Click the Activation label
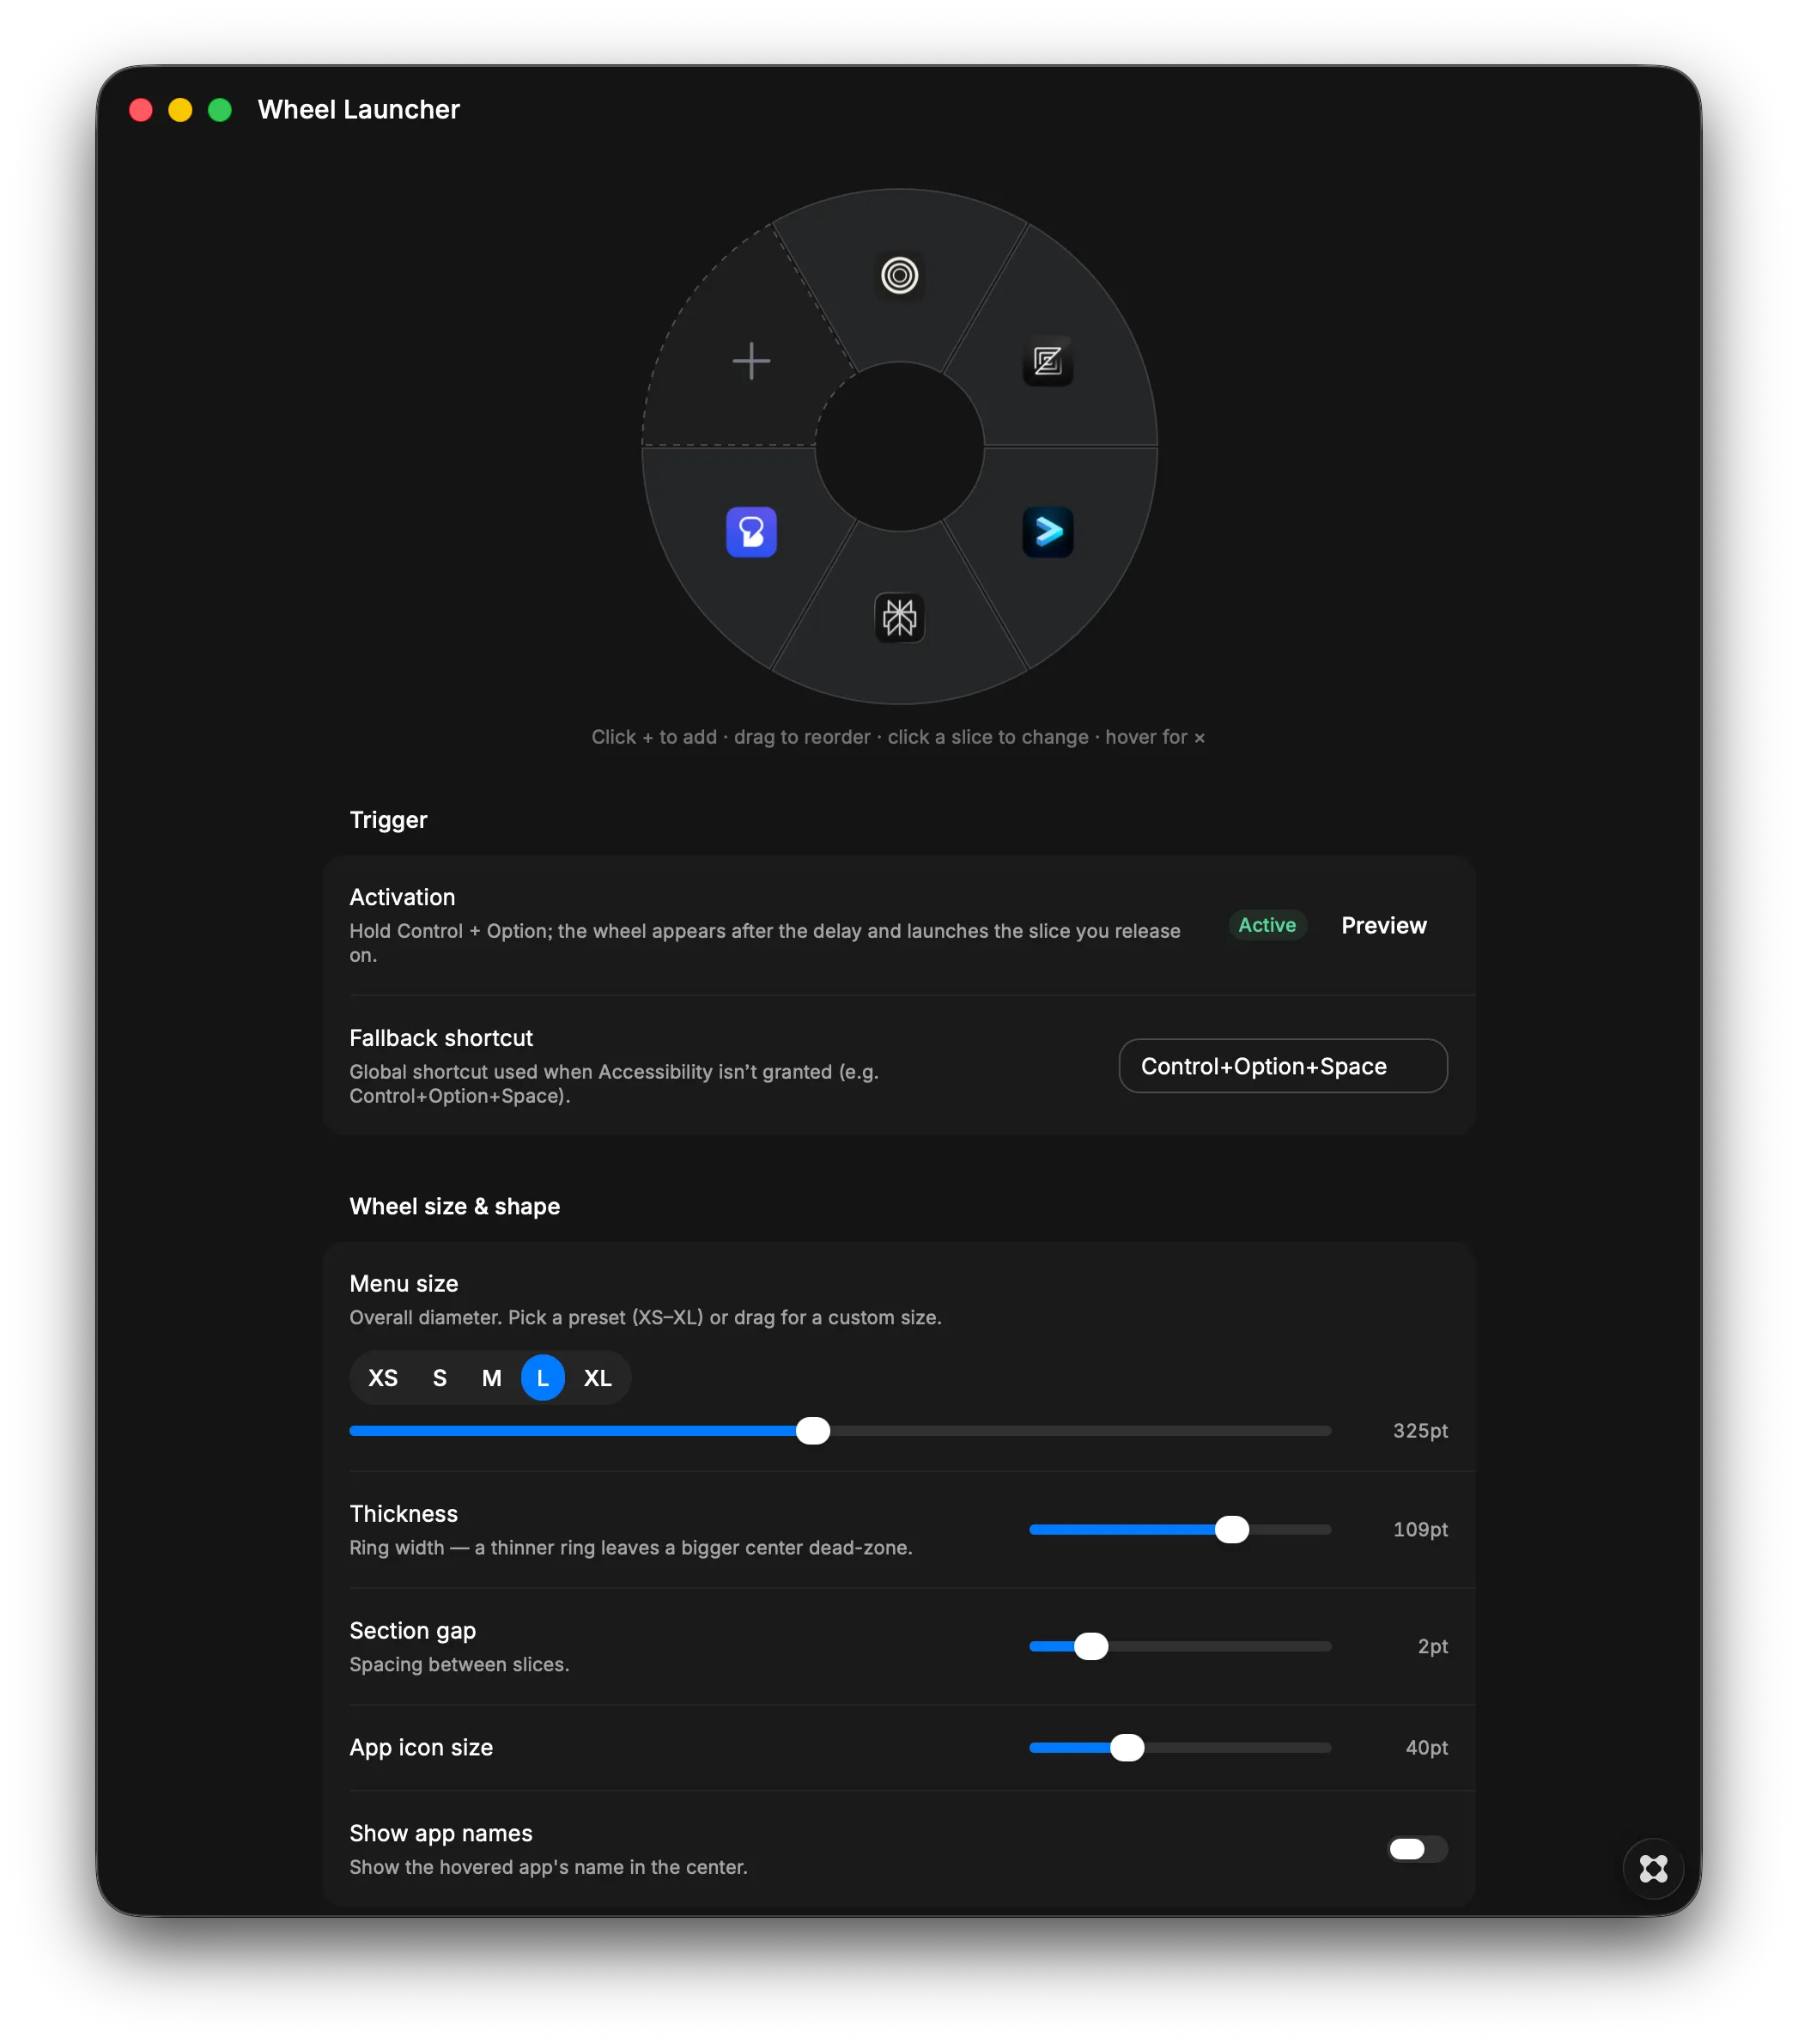 (x=402, y=897)
